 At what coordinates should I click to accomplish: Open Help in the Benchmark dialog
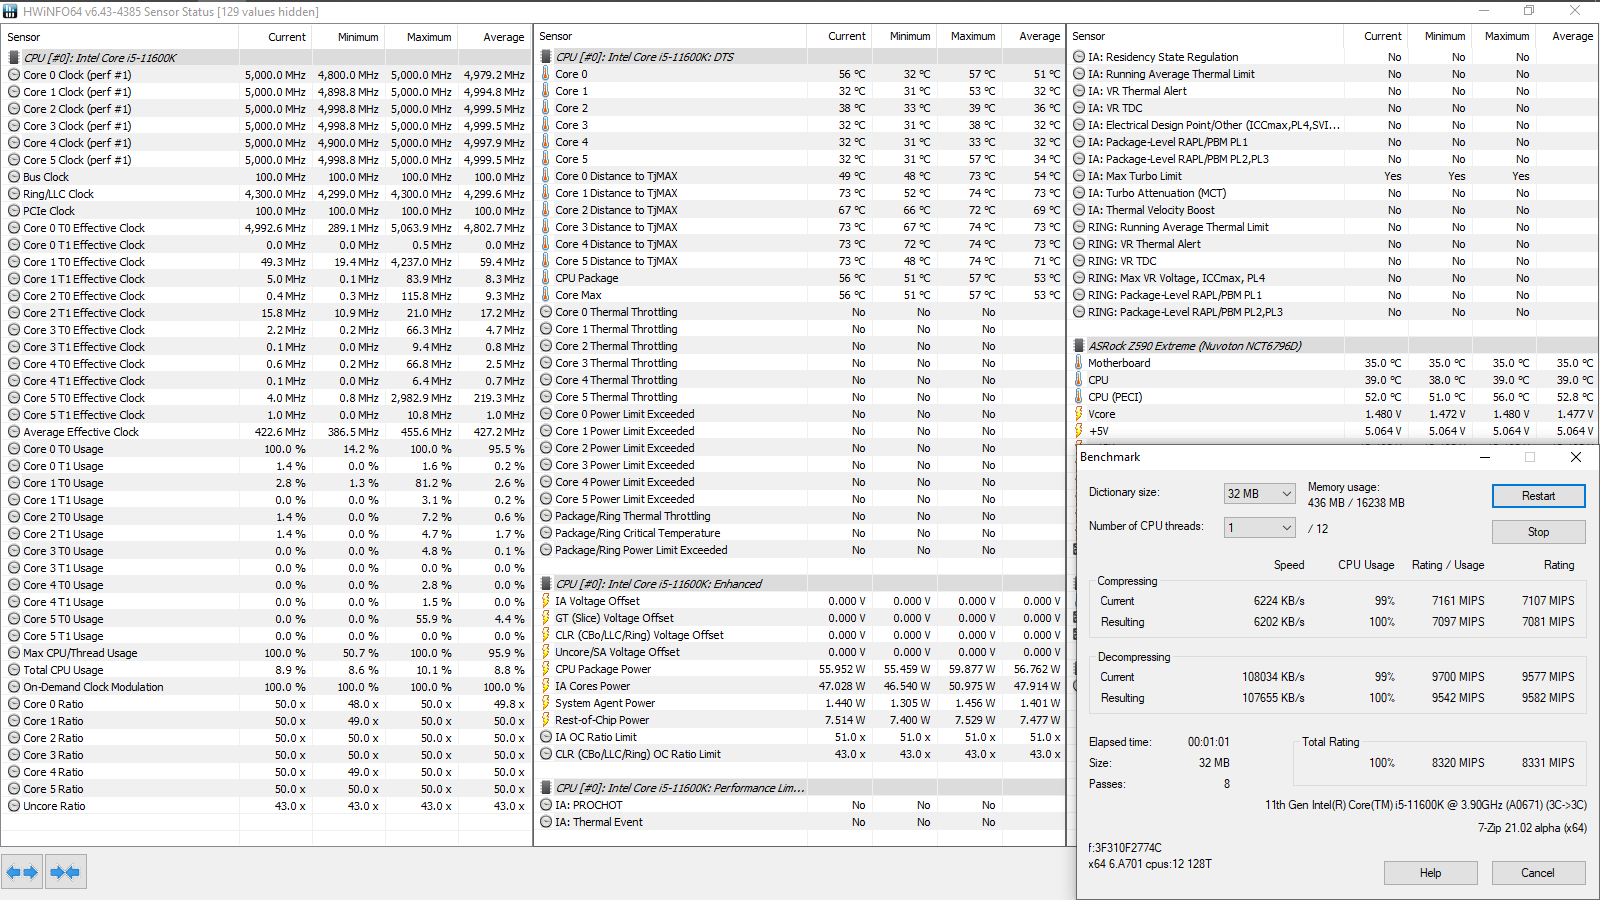pyautogui.click(x=1430, y=873)
